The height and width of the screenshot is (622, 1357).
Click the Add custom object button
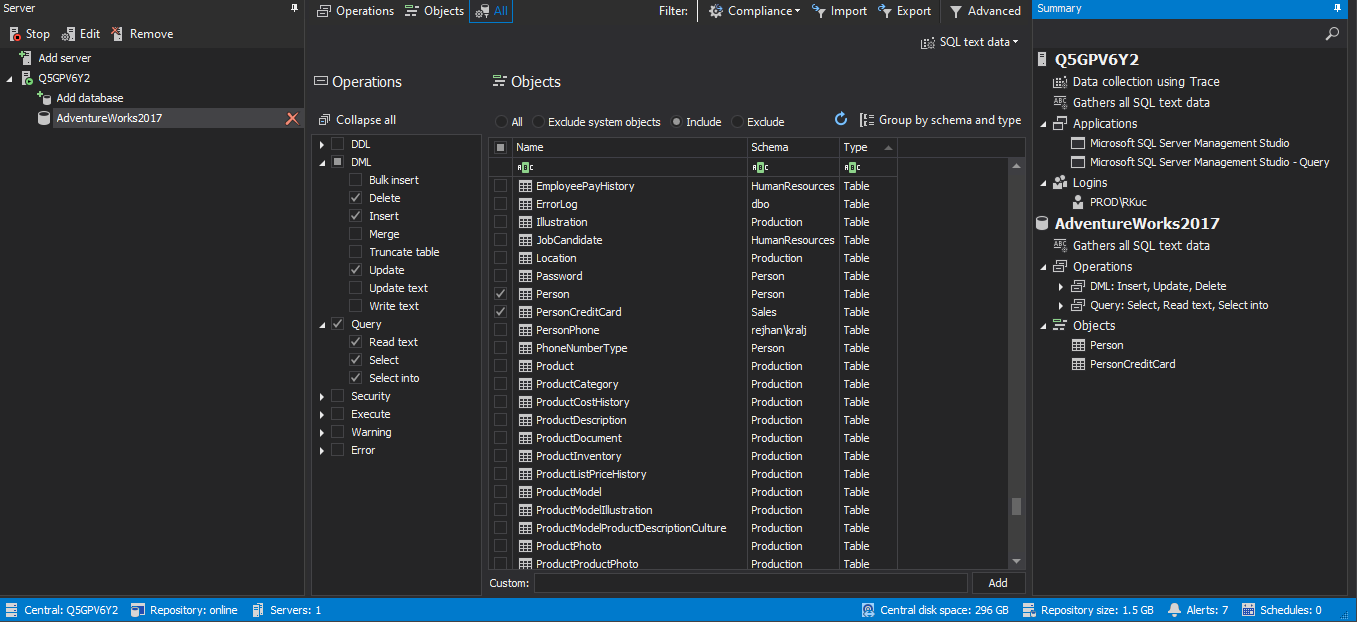(998, 583)
